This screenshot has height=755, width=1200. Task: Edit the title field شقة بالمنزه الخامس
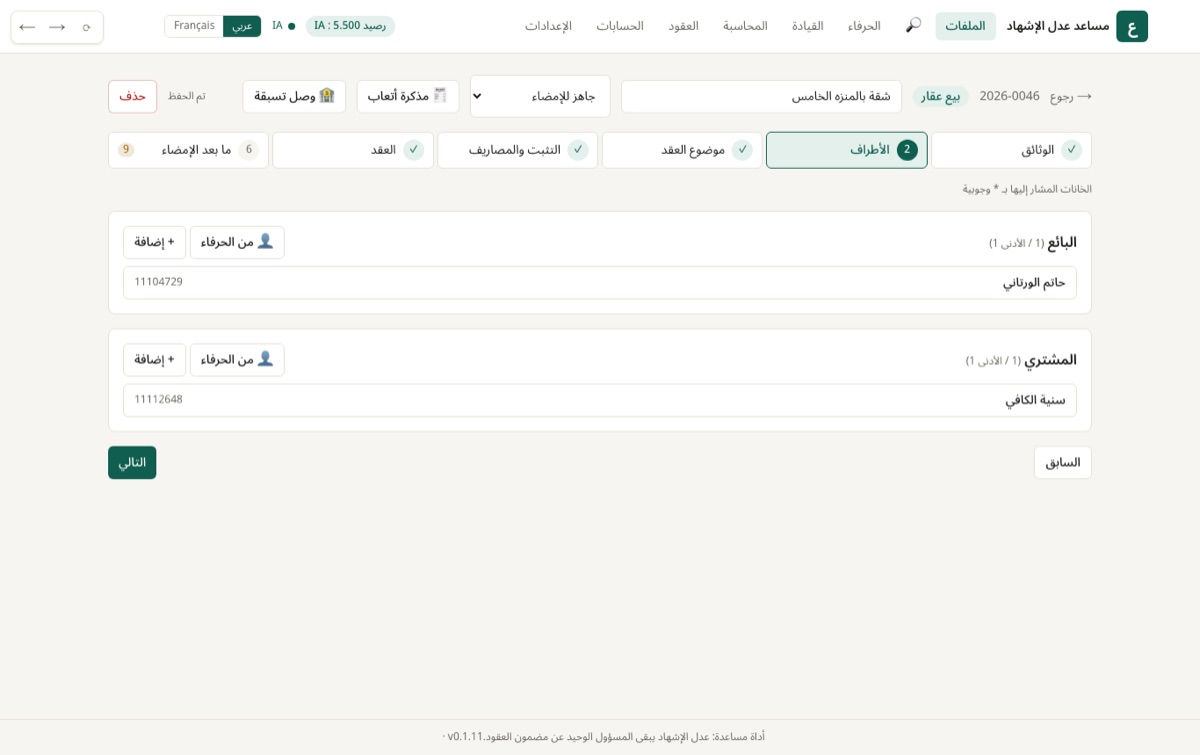pos(761,96)
